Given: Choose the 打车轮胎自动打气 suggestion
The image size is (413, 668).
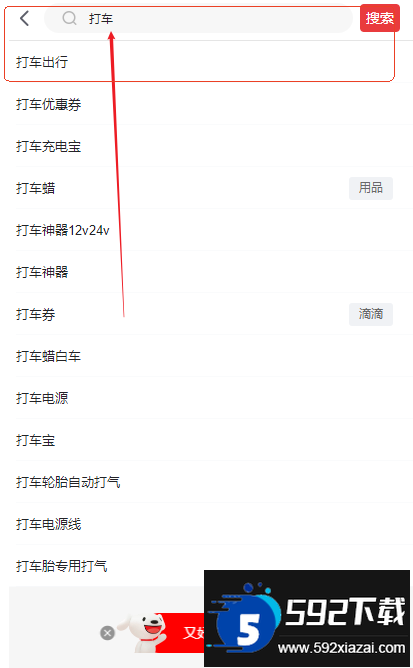Looking at the screenshot, I should 207,482.
